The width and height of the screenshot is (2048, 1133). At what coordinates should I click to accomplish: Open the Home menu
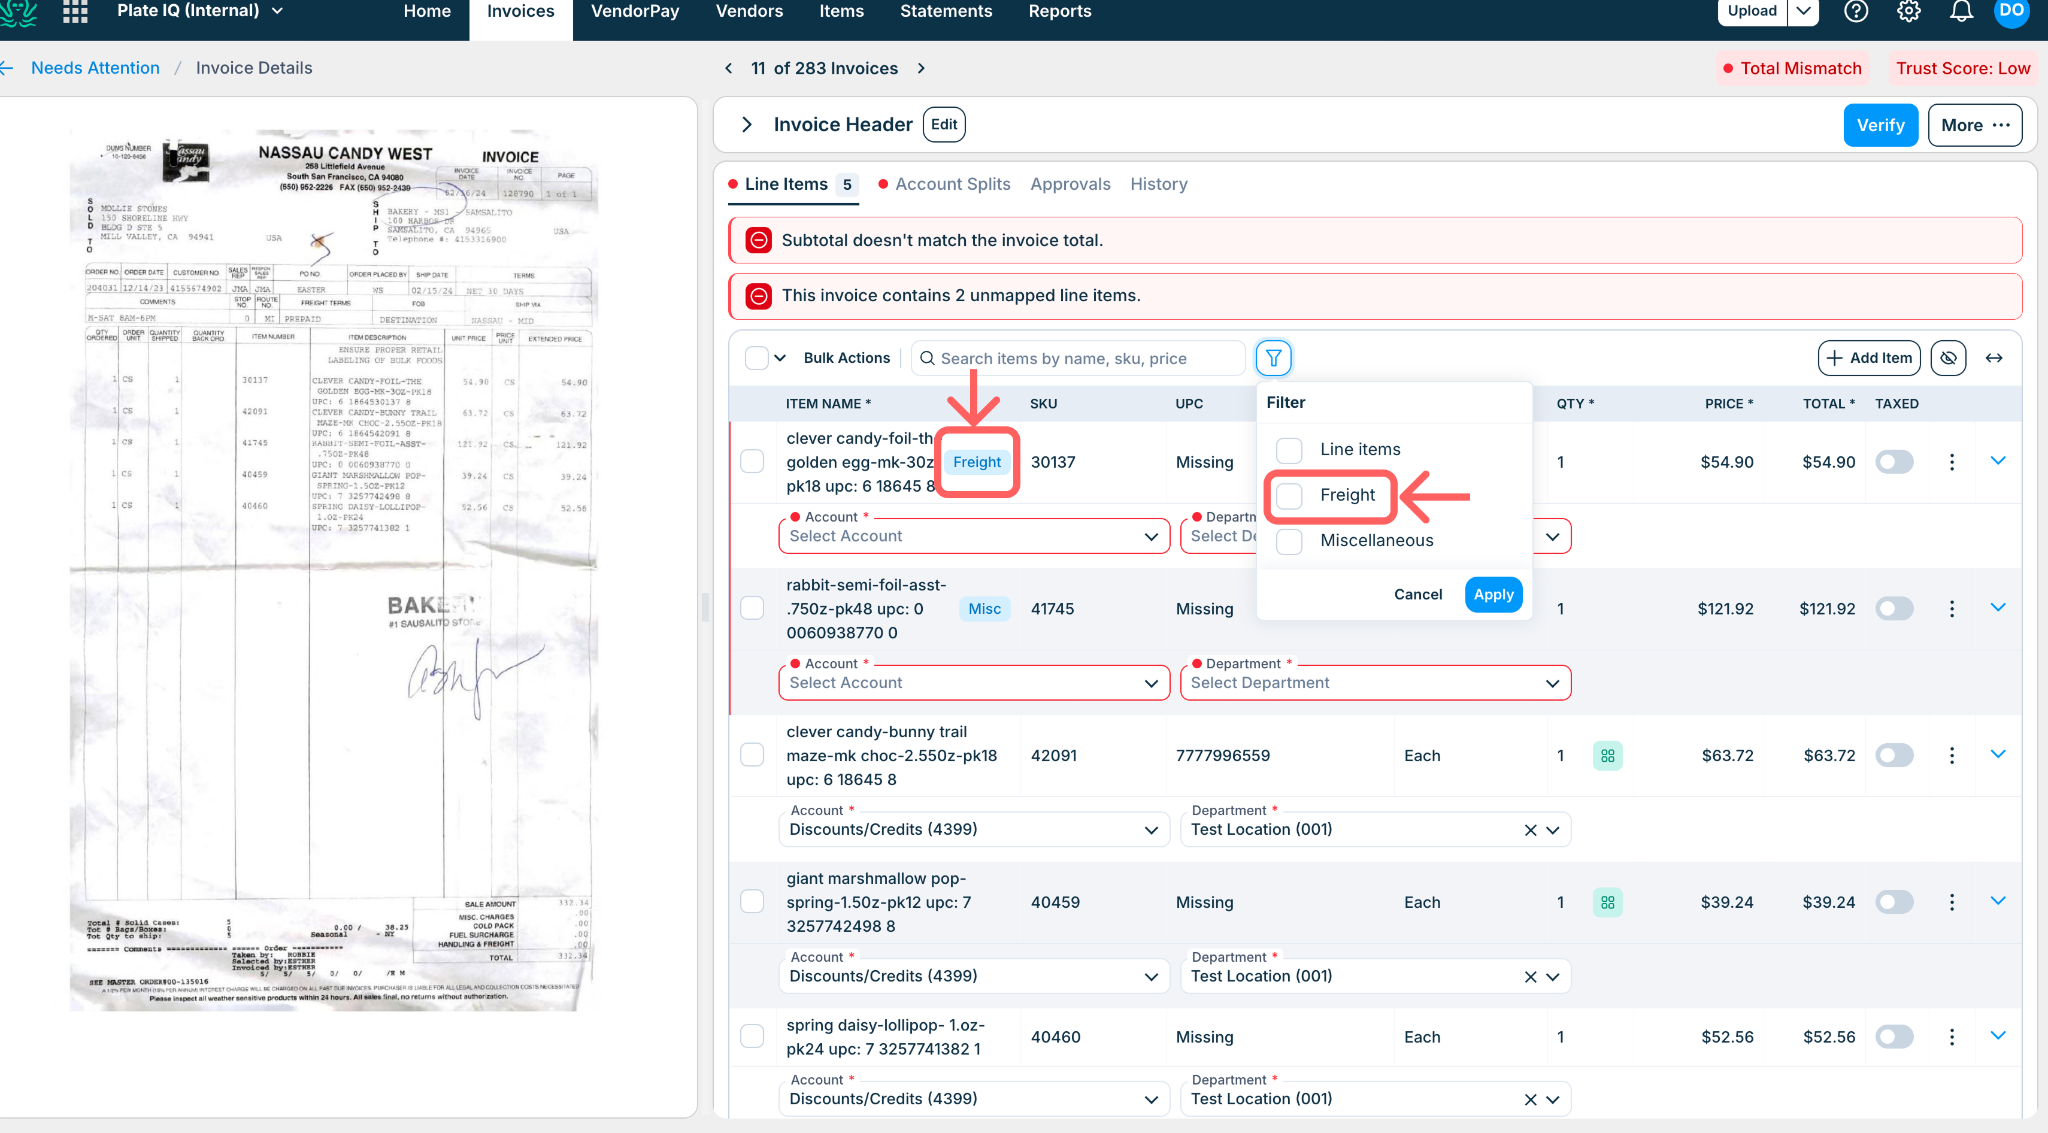[427, 11]
